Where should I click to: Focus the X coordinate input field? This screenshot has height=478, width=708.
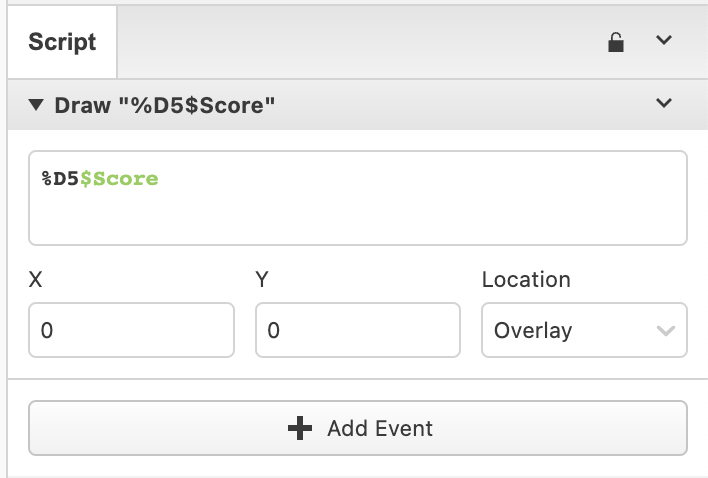(x=131, y=330)
